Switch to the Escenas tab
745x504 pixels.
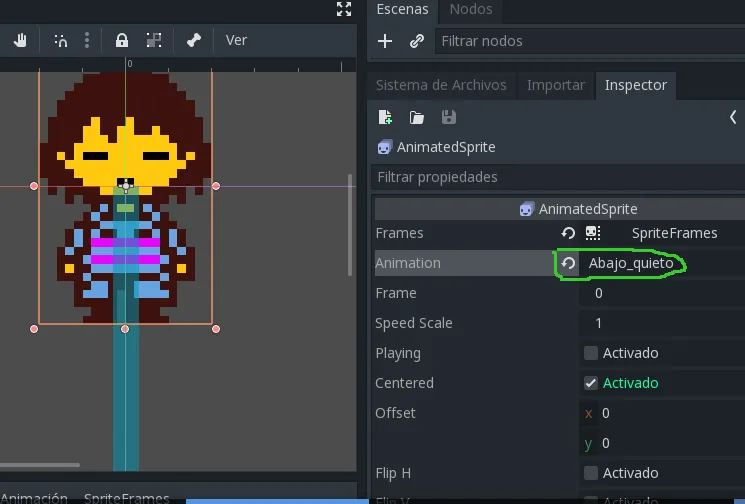tap(402, 9)
